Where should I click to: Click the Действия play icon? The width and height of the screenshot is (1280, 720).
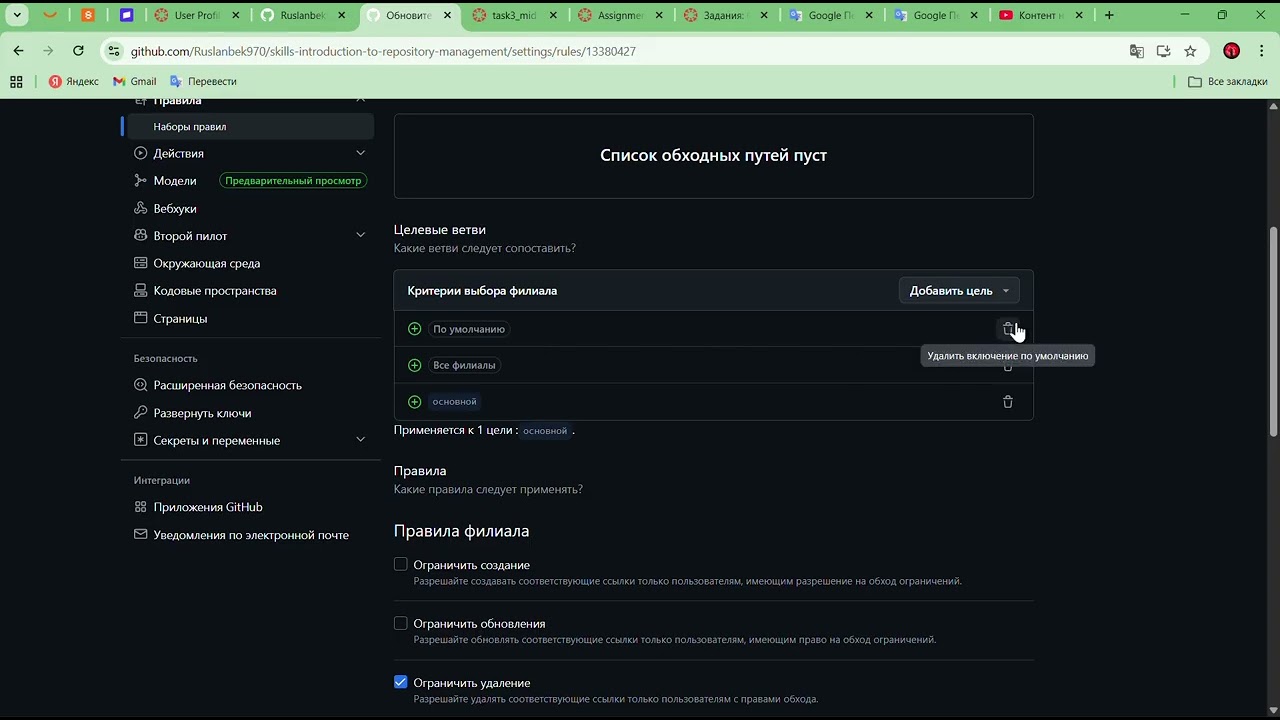(x=141, y=153)
